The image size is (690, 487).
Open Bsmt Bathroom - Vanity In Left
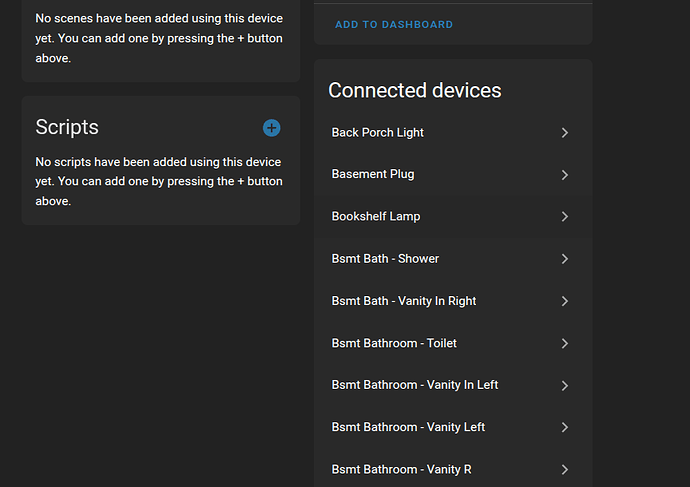(x=453, y=385)
